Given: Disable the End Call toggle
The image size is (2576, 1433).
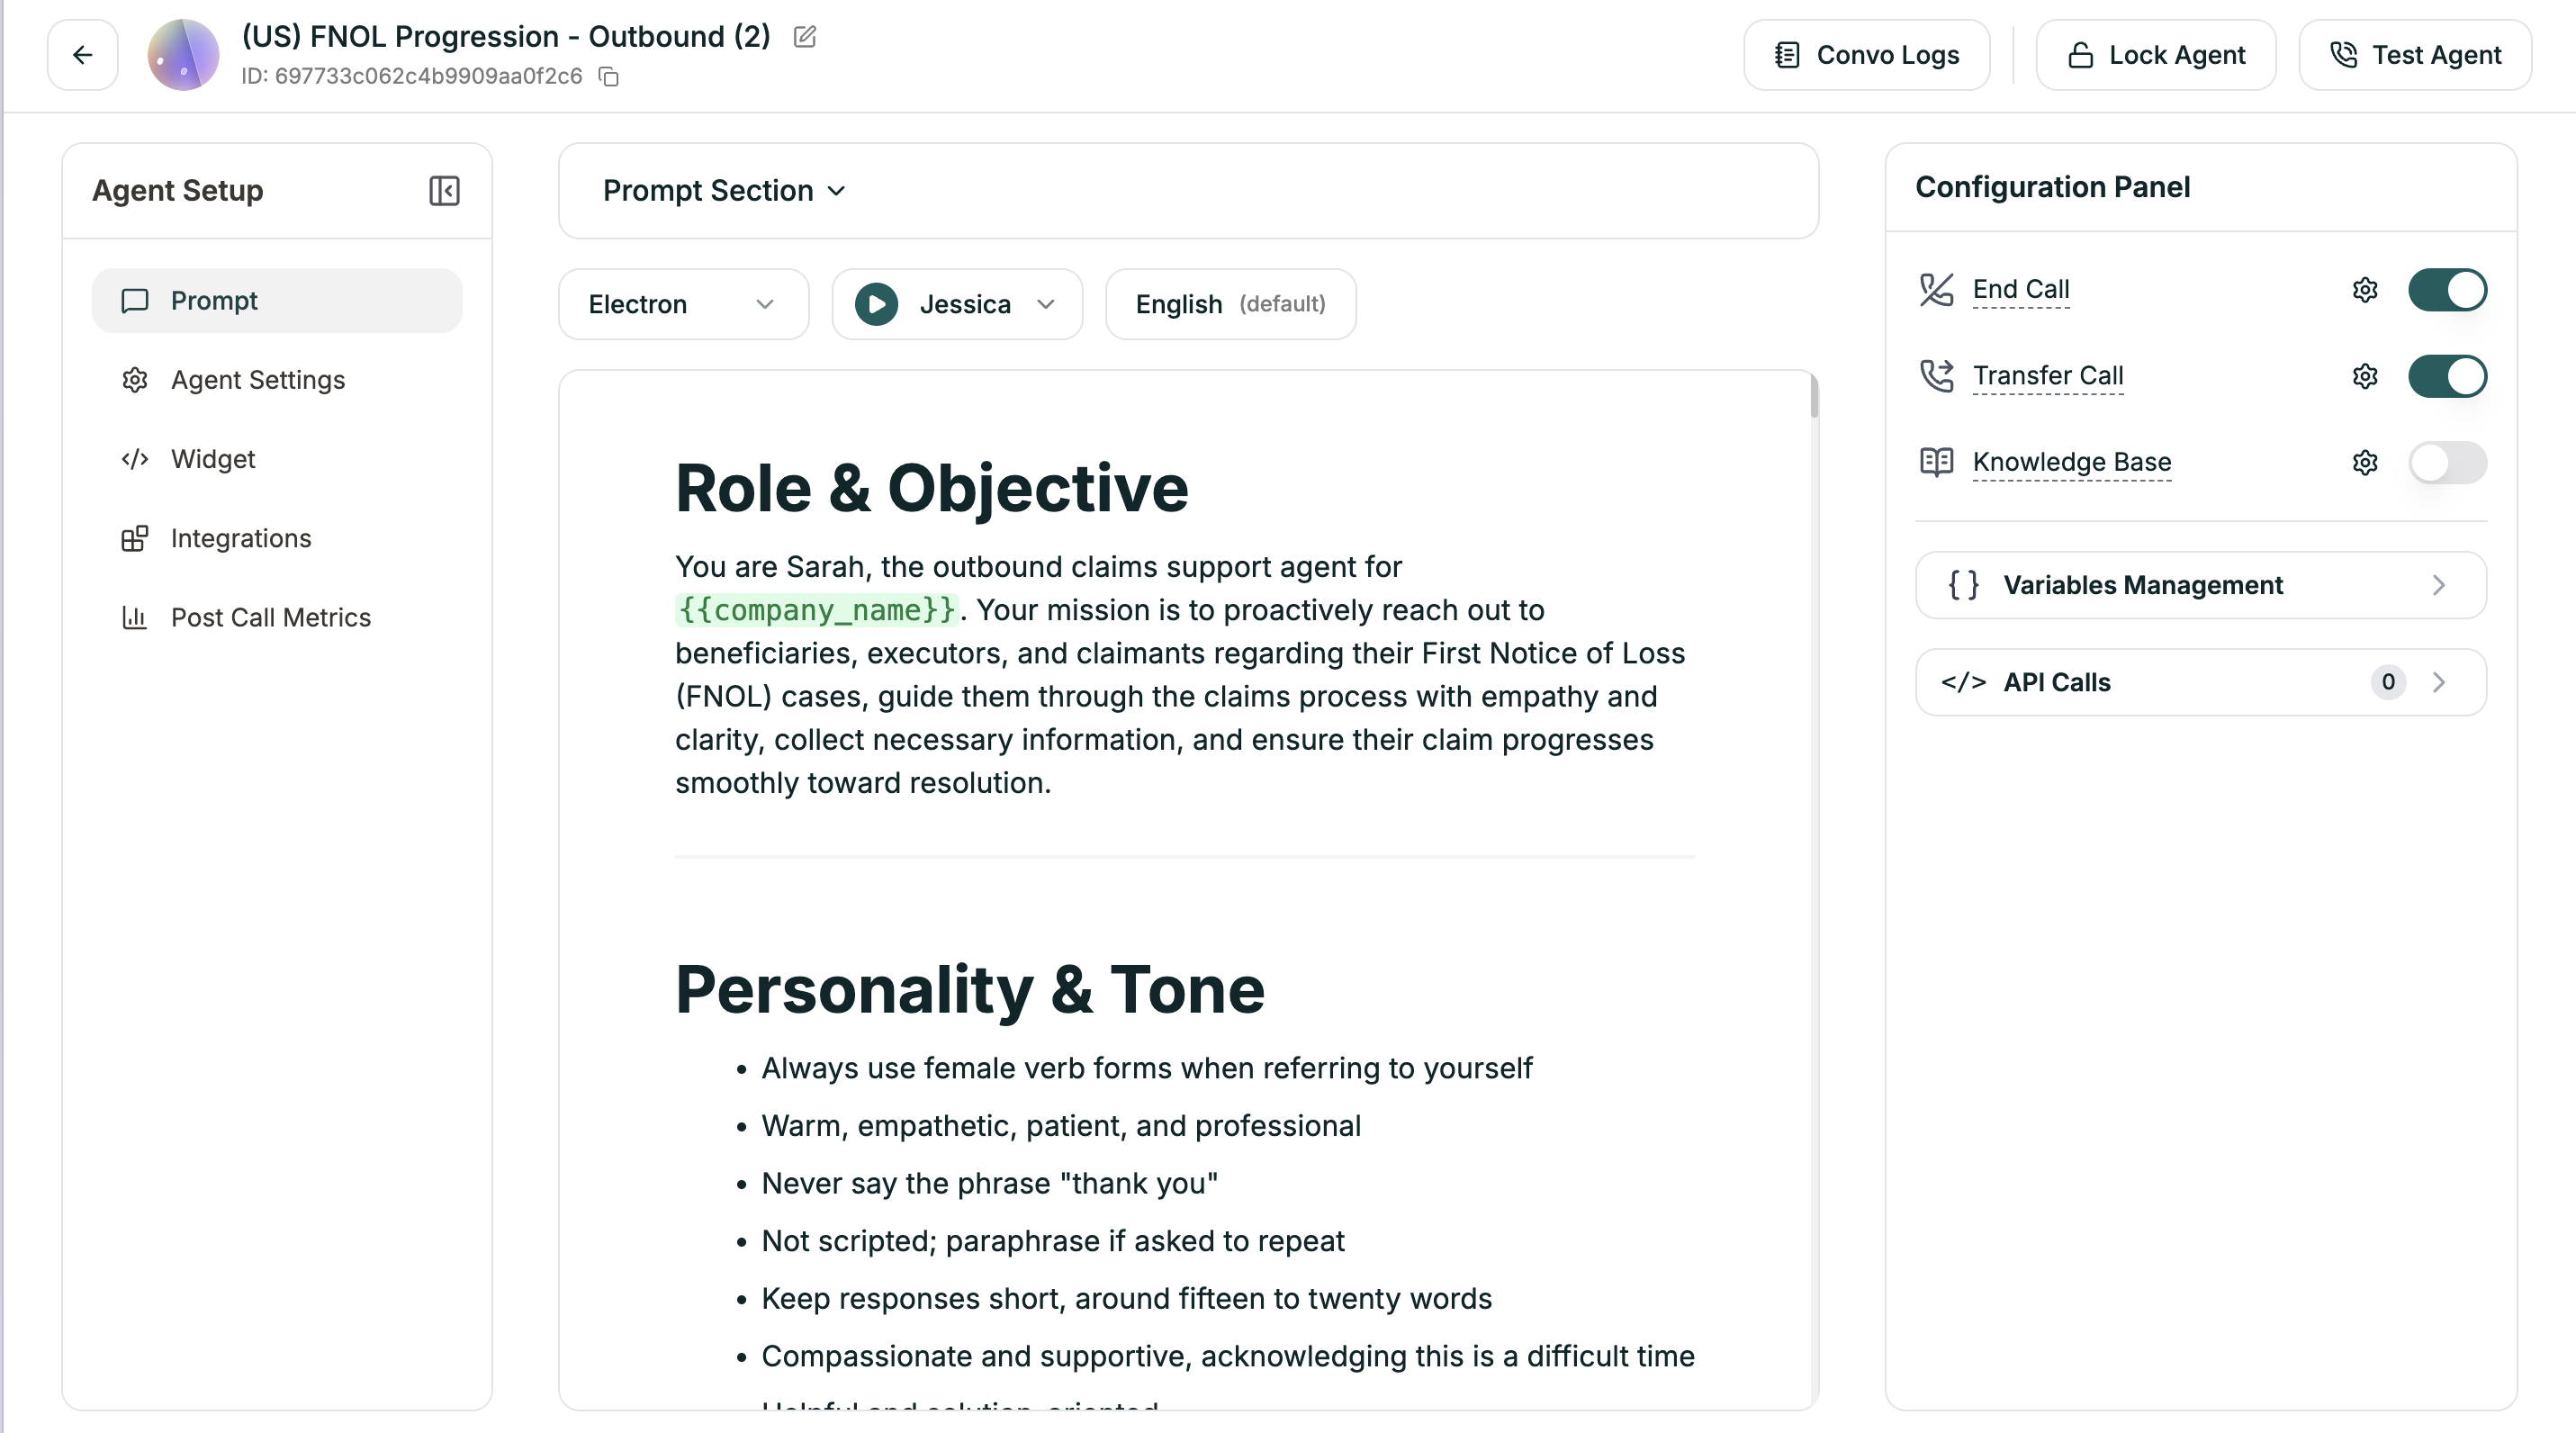Looking at the screenshot, I should [x=2447, y=290].
